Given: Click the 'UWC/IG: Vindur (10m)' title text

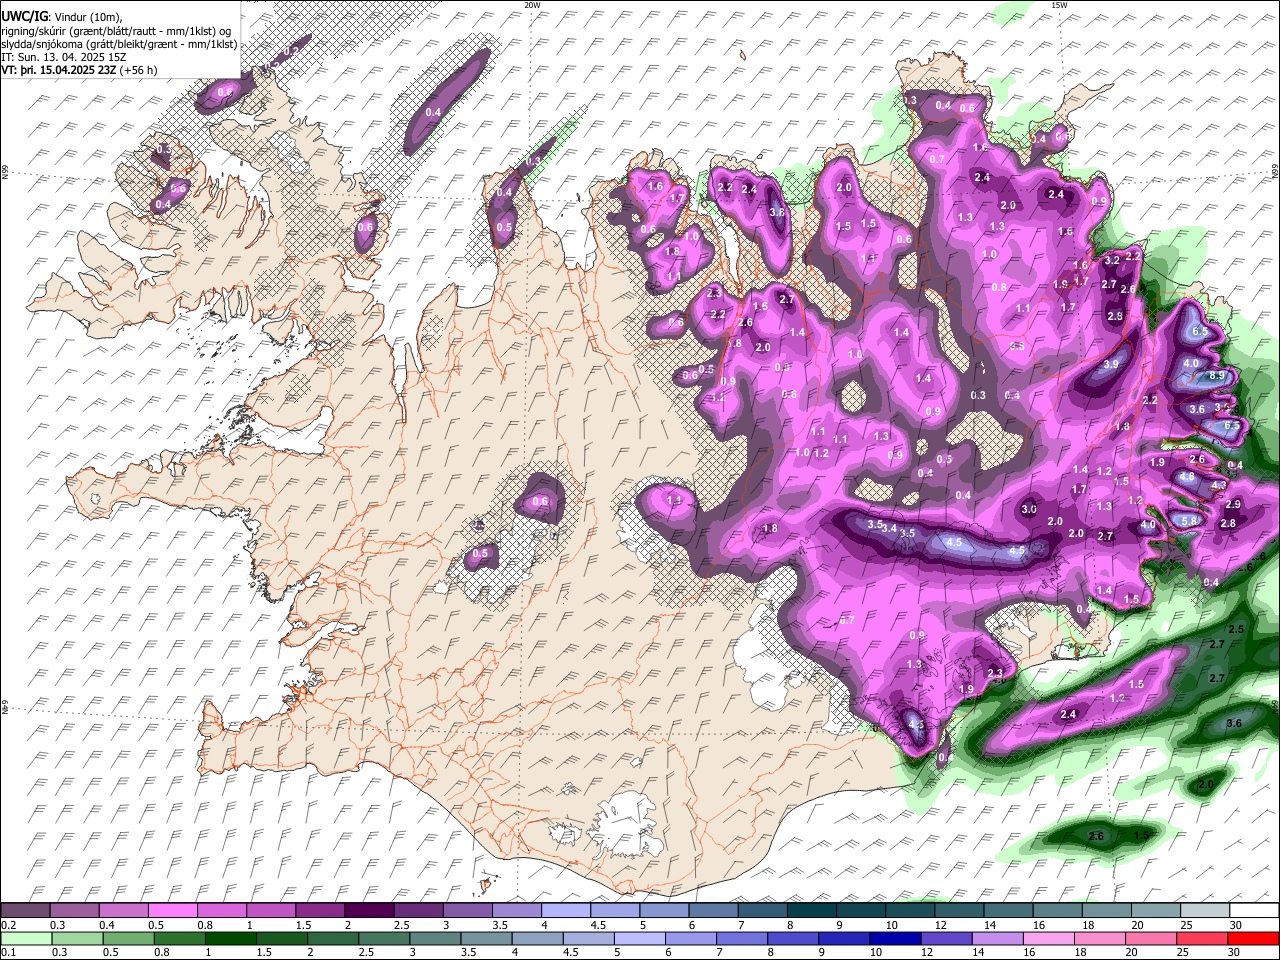Looking at the screenshot, I should (61, 16).
